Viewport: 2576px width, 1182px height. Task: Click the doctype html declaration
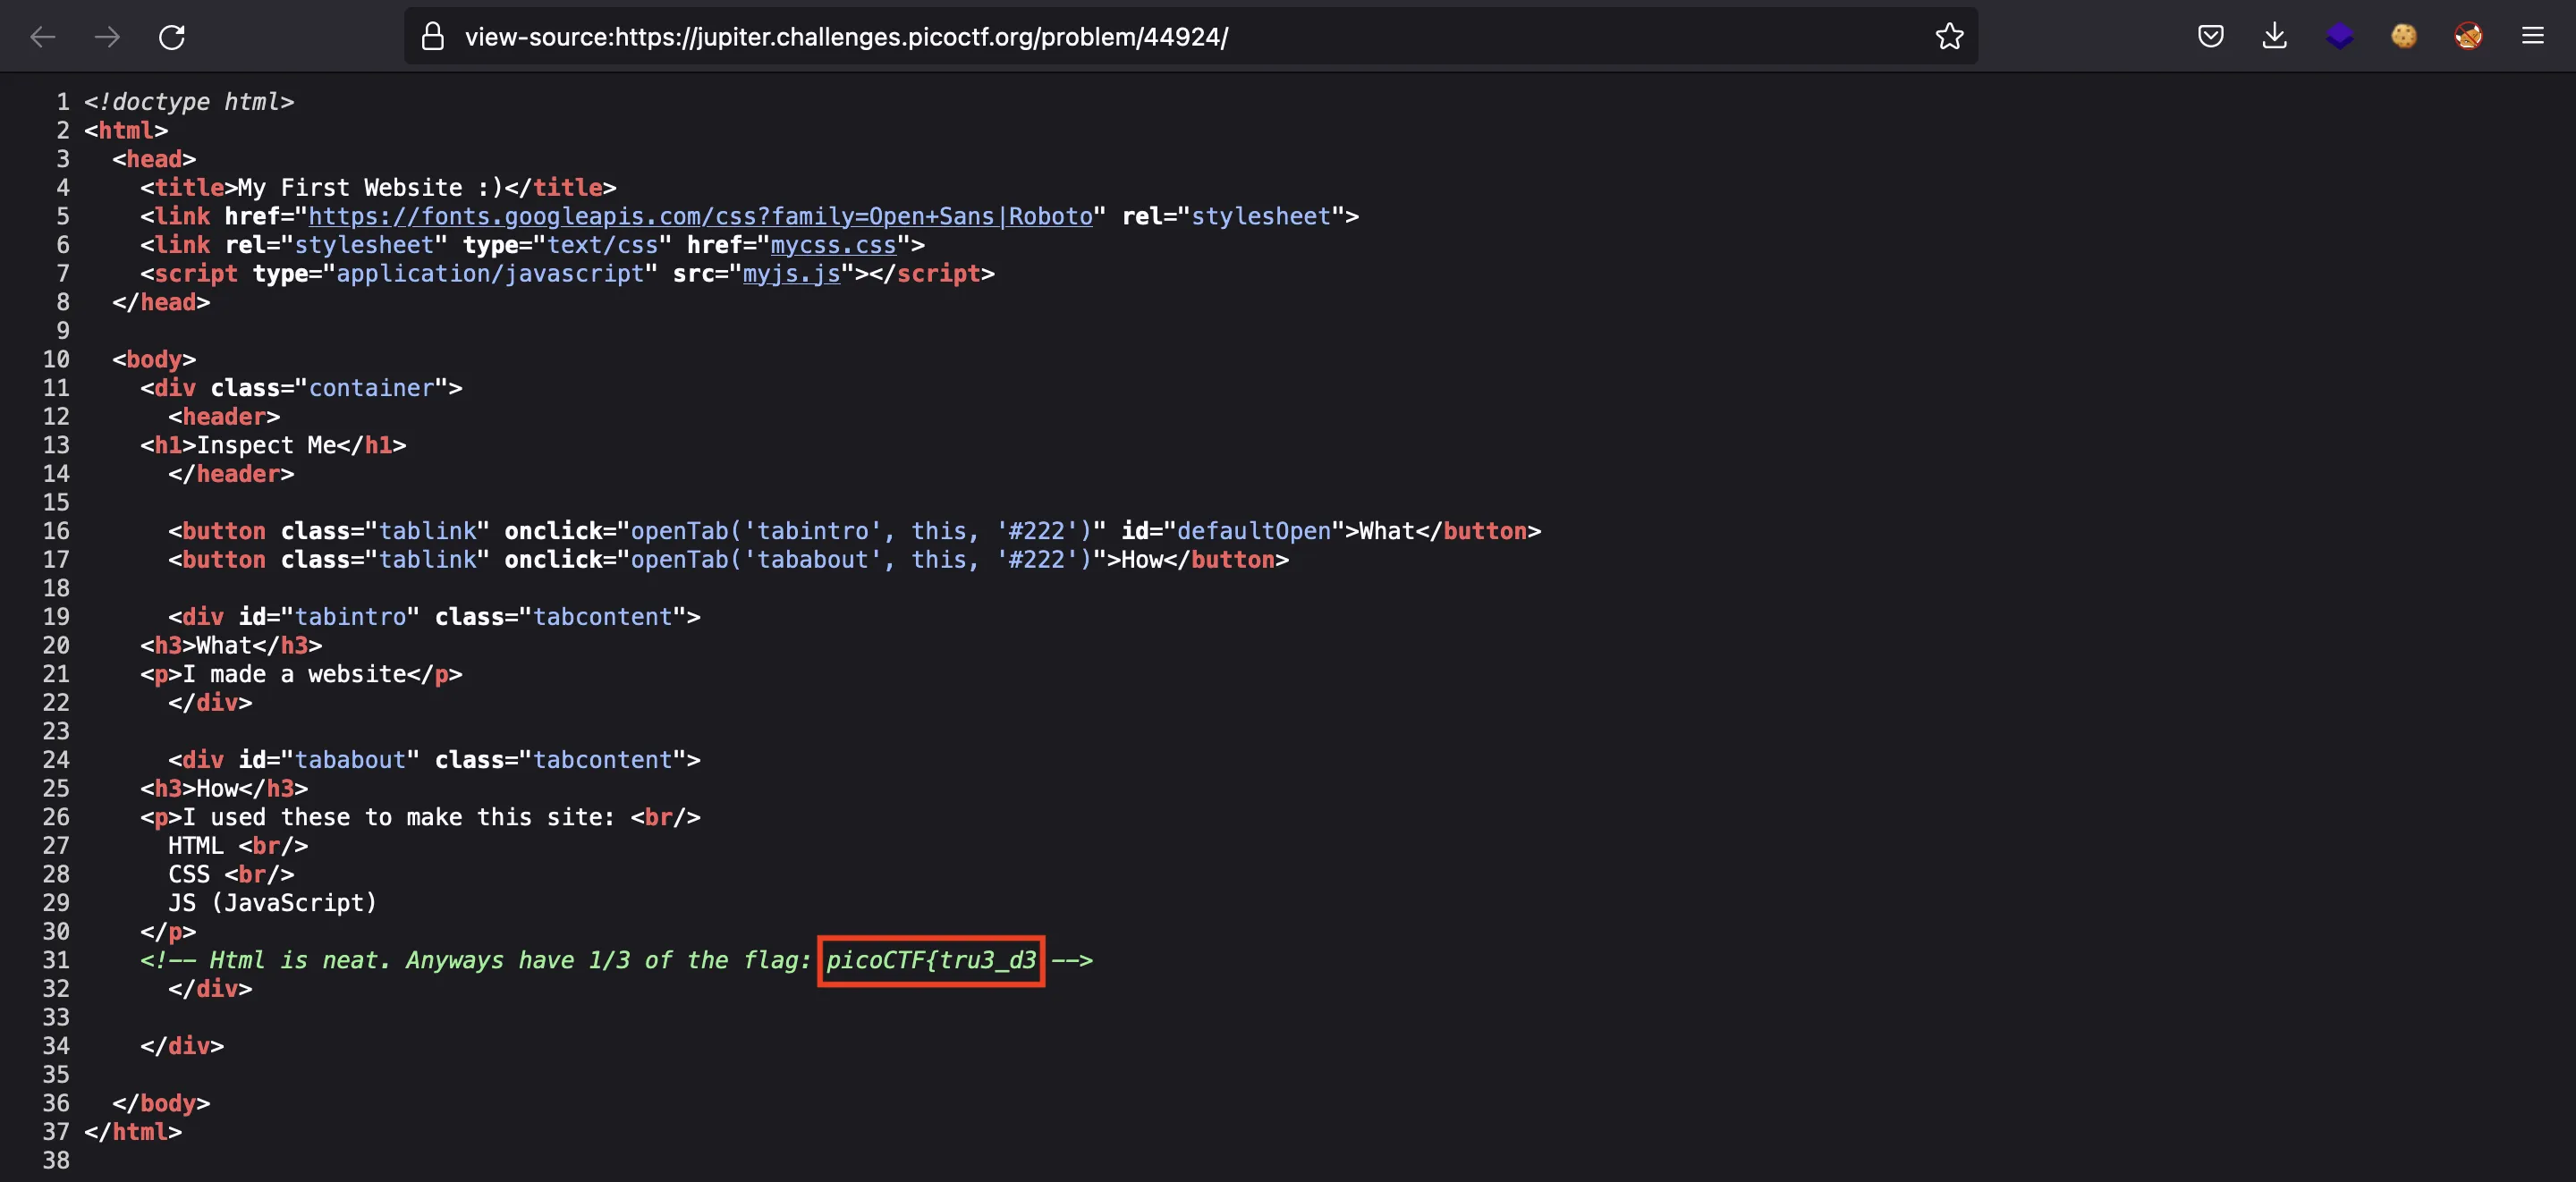click(189, 102)
